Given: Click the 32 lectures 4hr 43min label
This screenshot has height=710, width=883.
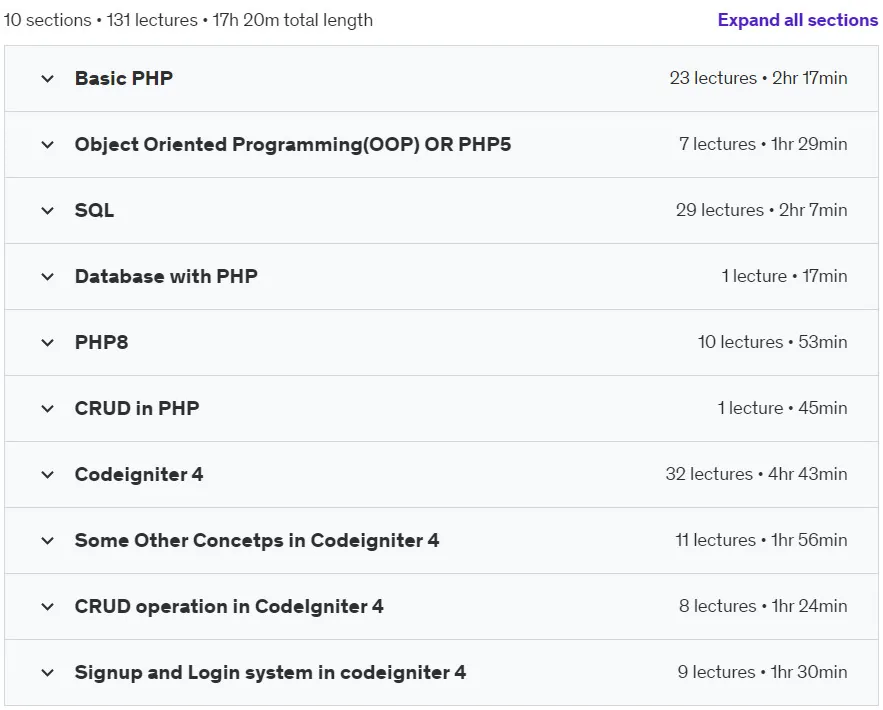Looking at the screenshot, I should point(756,474).
